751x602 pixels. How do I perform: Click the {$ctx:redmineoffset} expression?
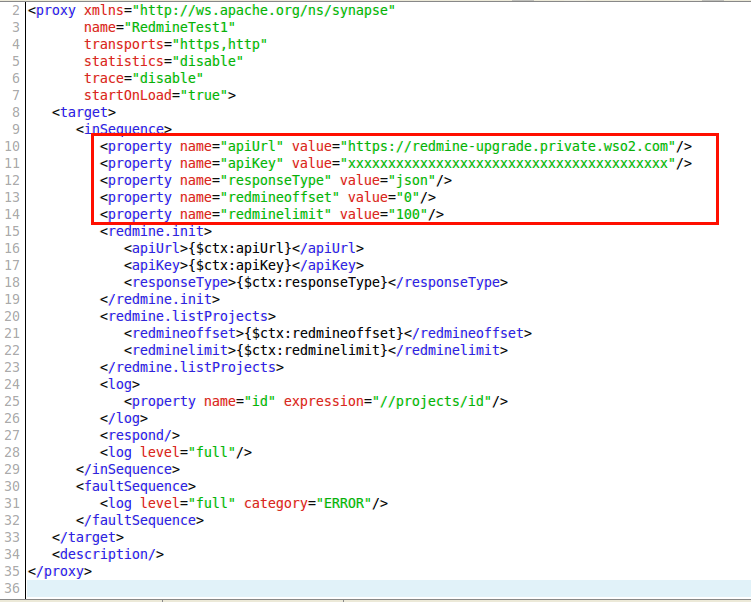(324, 333)
